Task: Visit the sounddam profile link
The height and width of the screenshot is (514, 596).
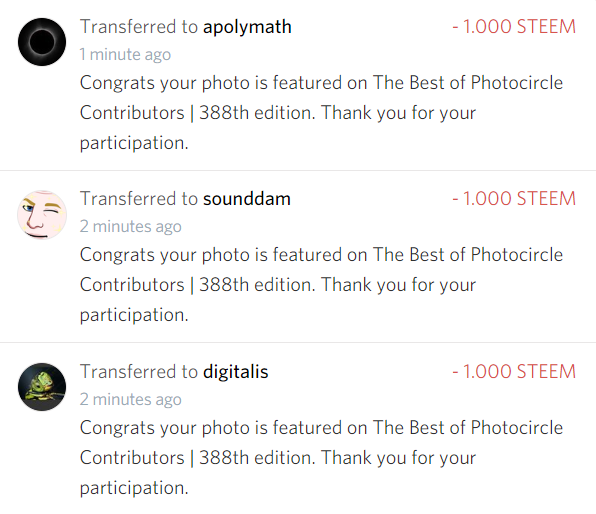Action: pyautogui.click(x=247, y=199)
